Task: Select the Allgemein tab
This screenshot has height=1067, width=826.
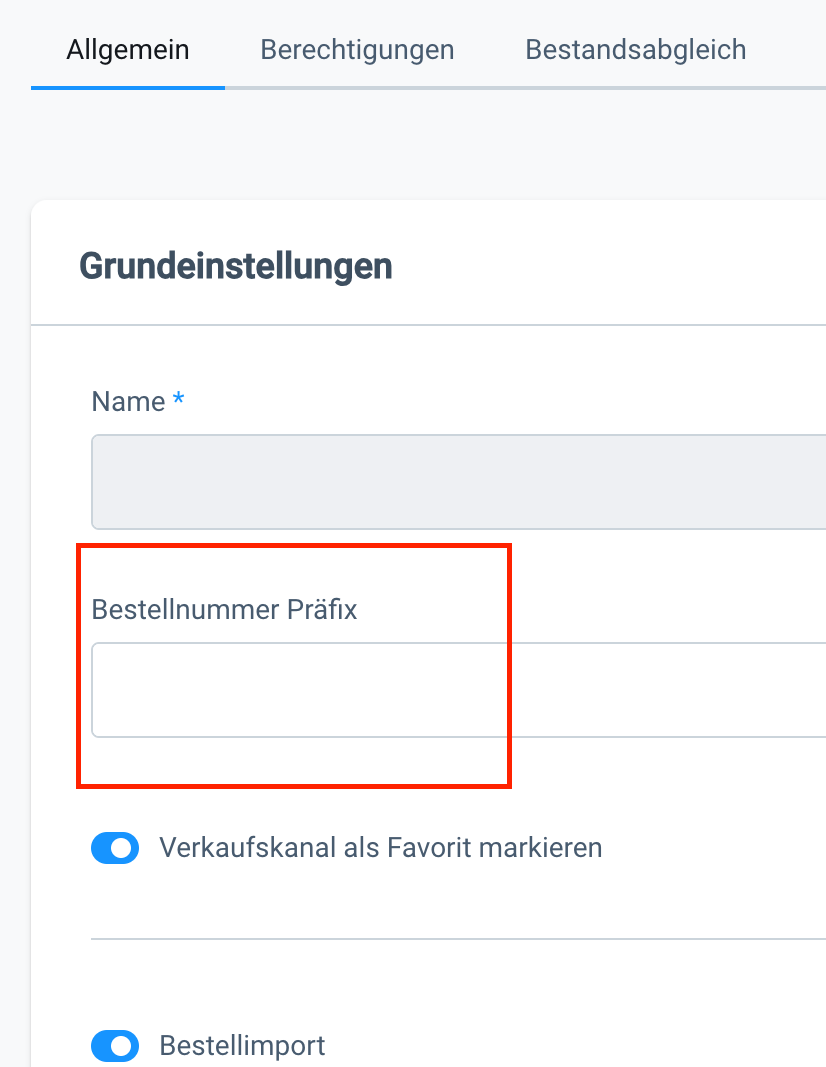Action: pos(128,49)
